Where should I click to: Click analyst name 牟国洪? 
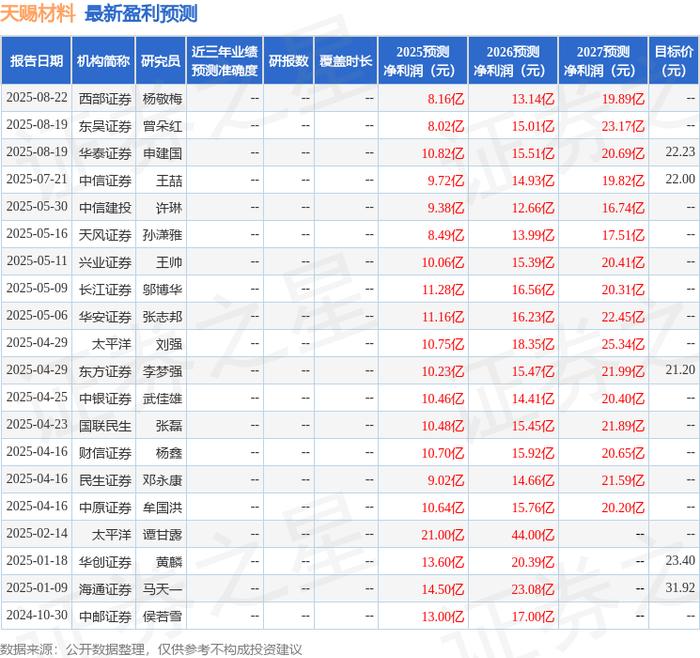pos(162,507)
